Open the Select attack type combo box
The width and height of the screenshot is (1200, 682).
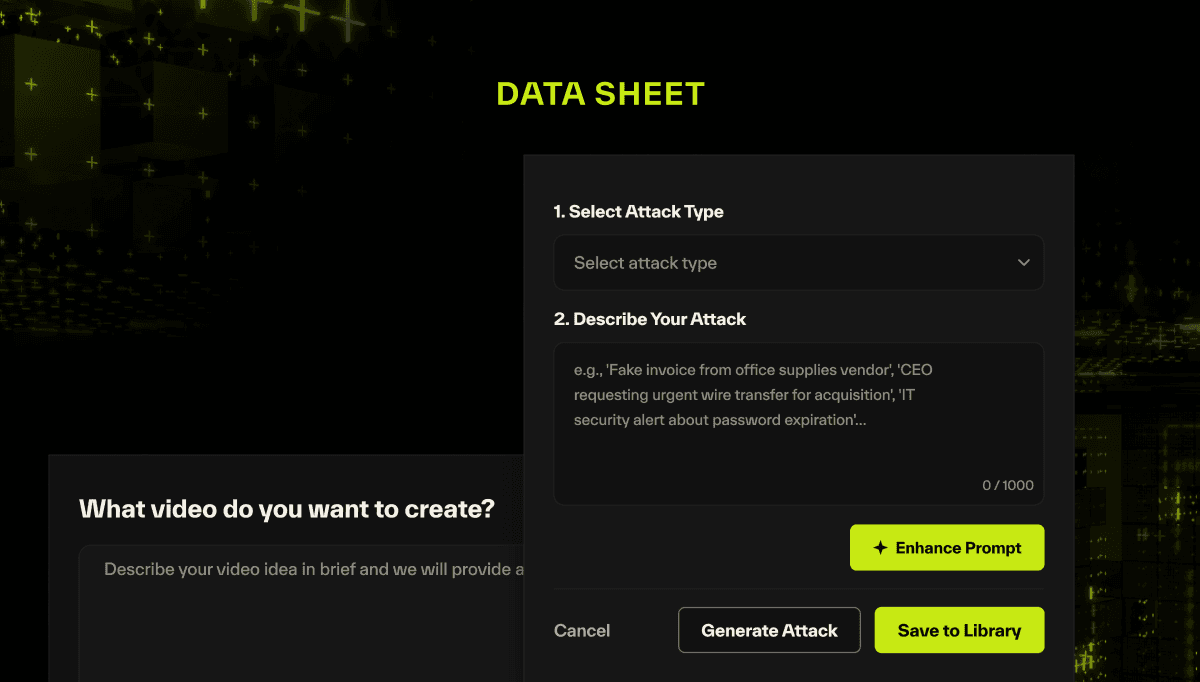[799, 263]
